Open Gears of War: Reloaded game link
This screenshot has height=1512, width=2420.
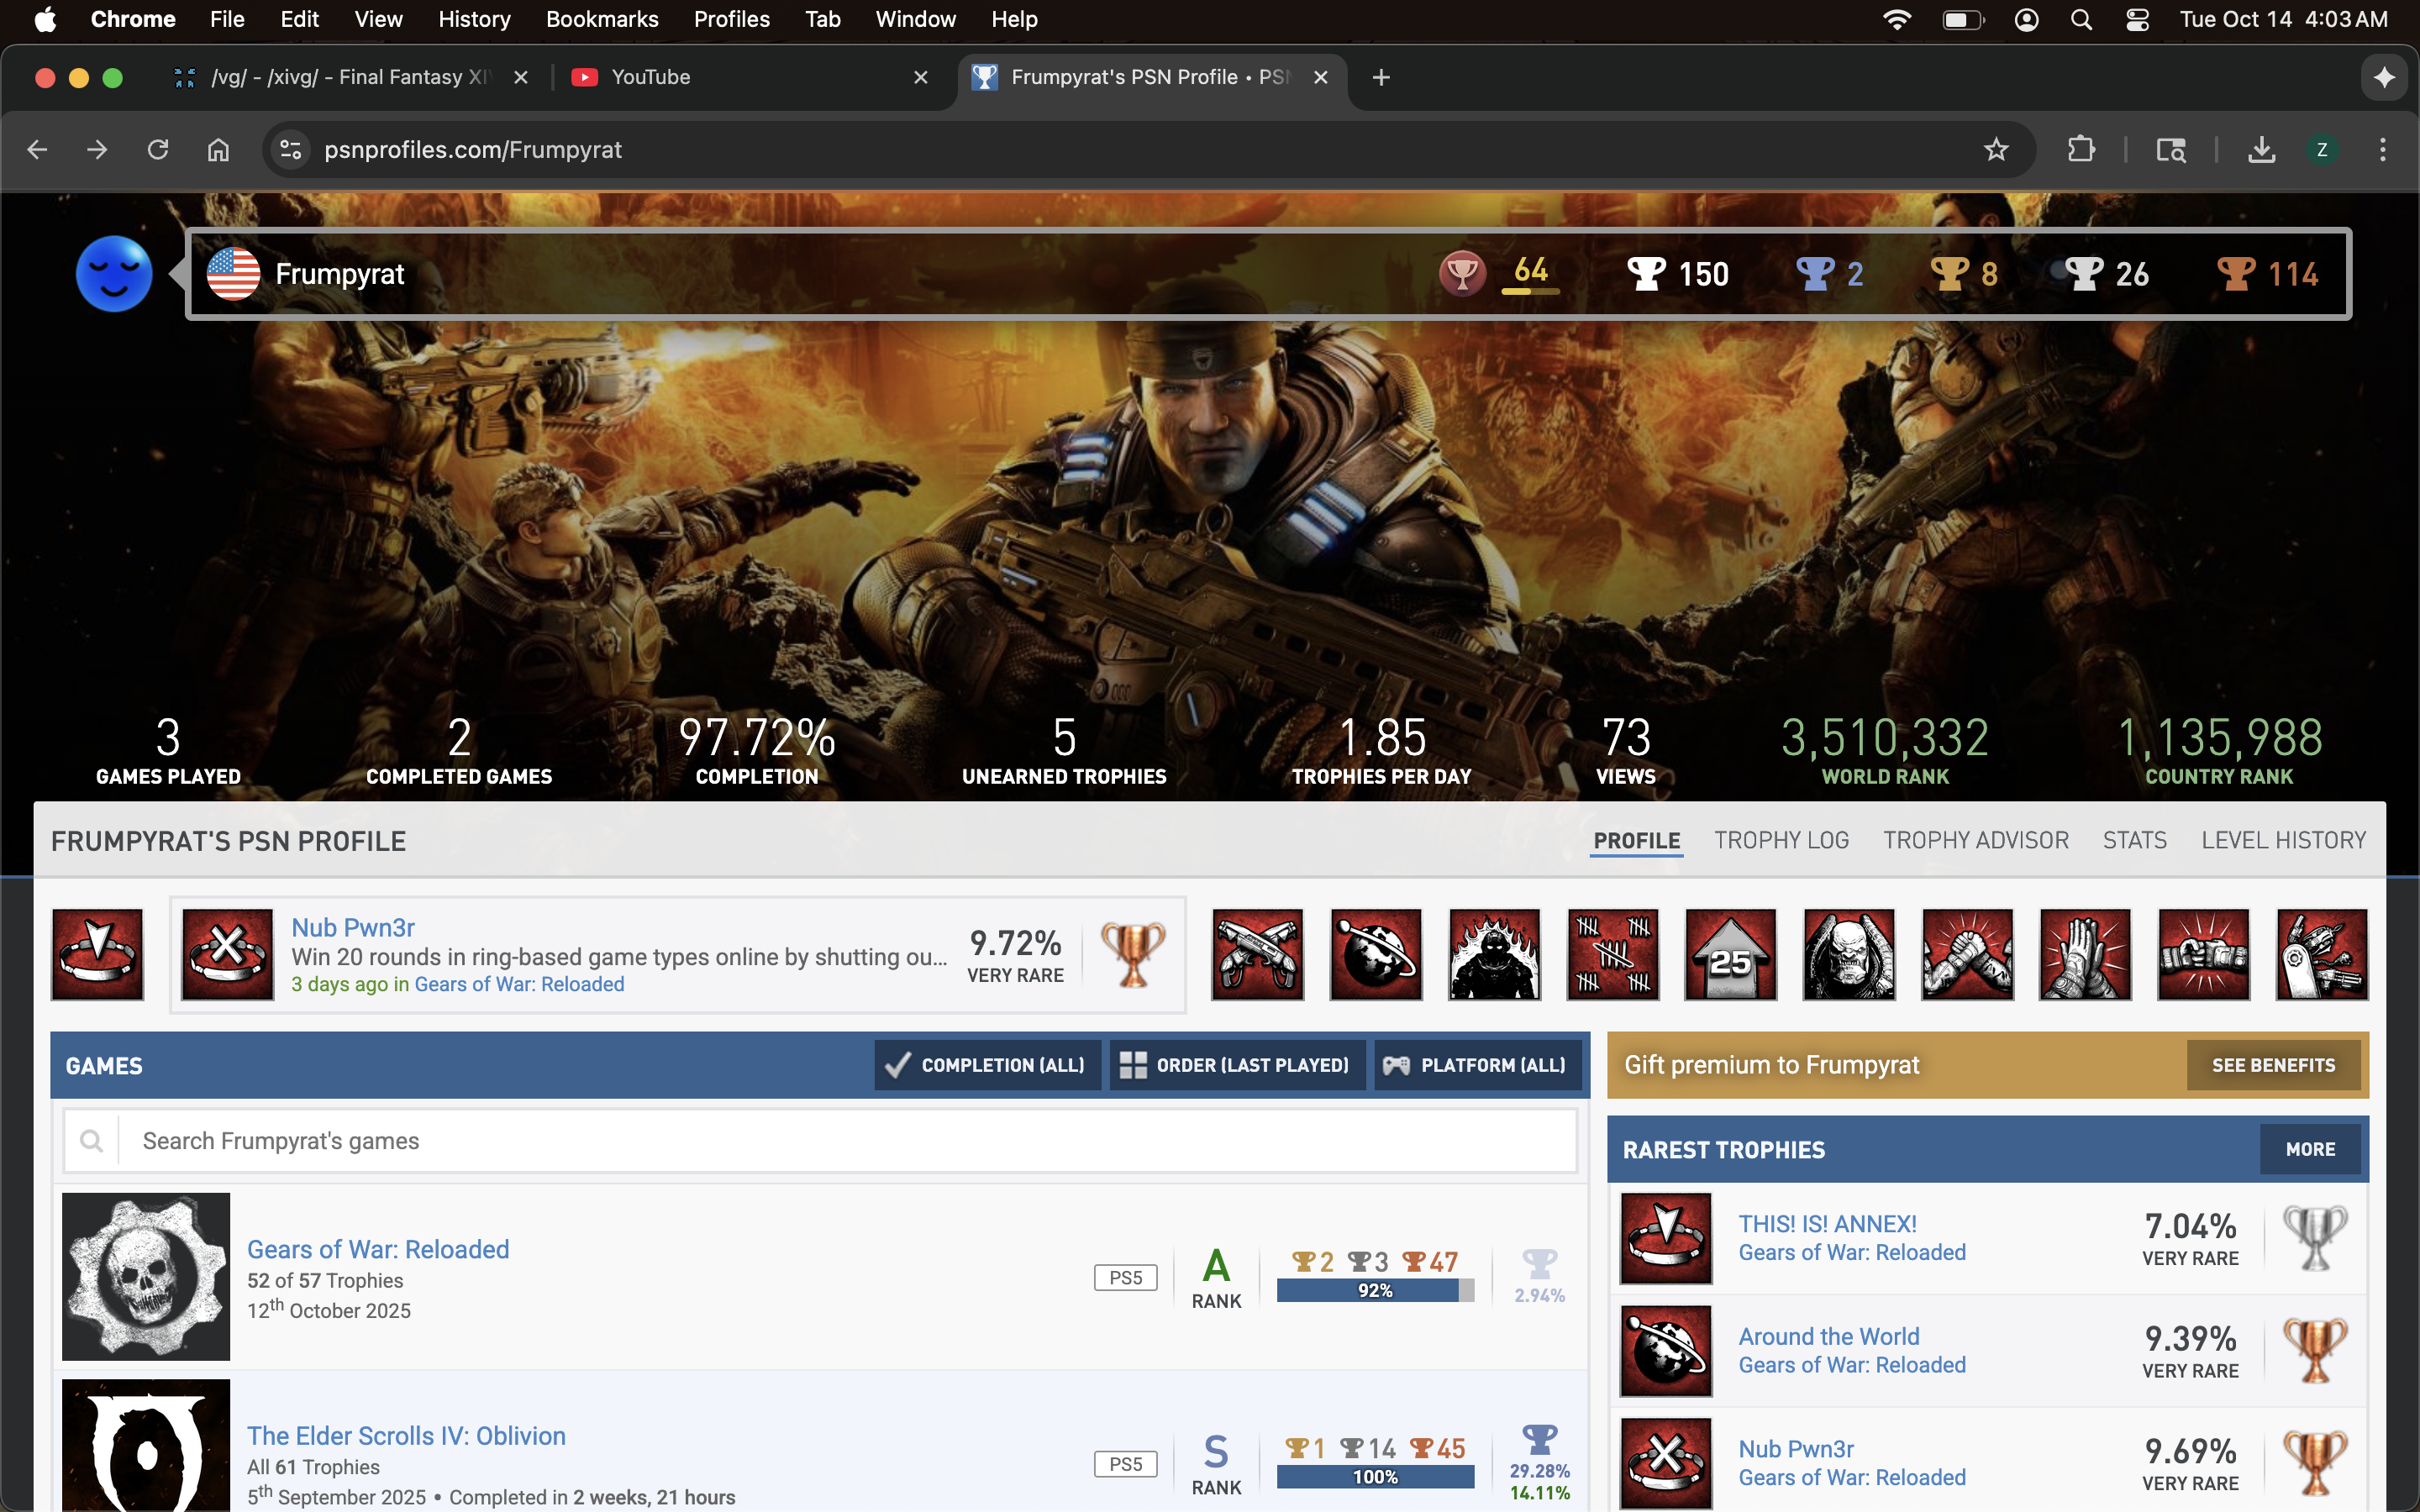tap(378, 1249)
